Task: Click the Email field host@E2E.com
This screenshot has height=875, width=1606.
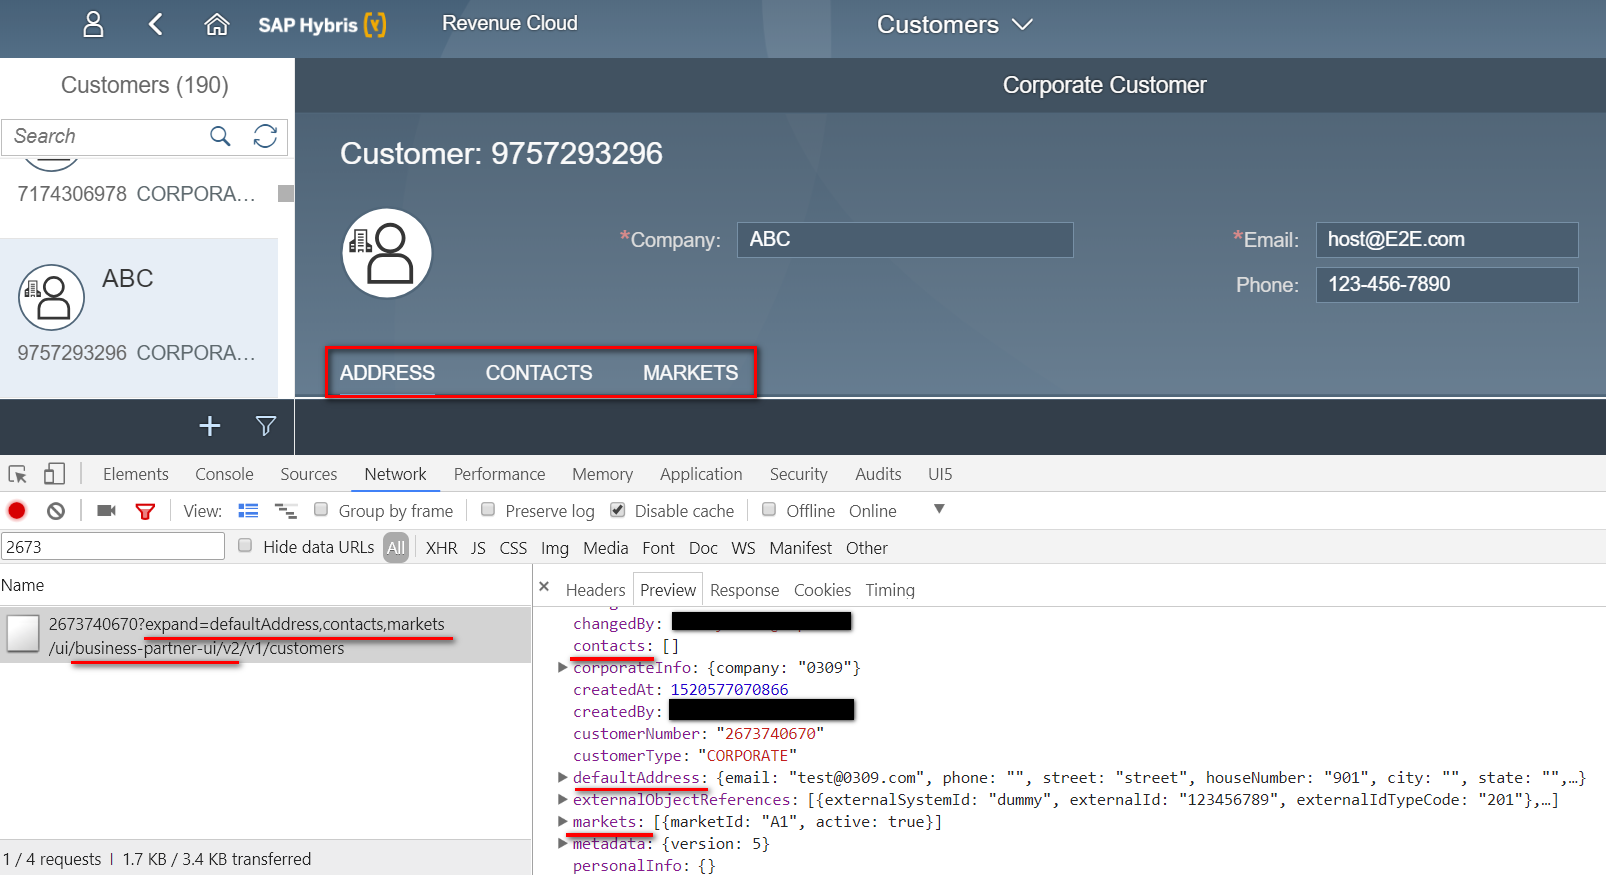Action: click(1447, 240)
